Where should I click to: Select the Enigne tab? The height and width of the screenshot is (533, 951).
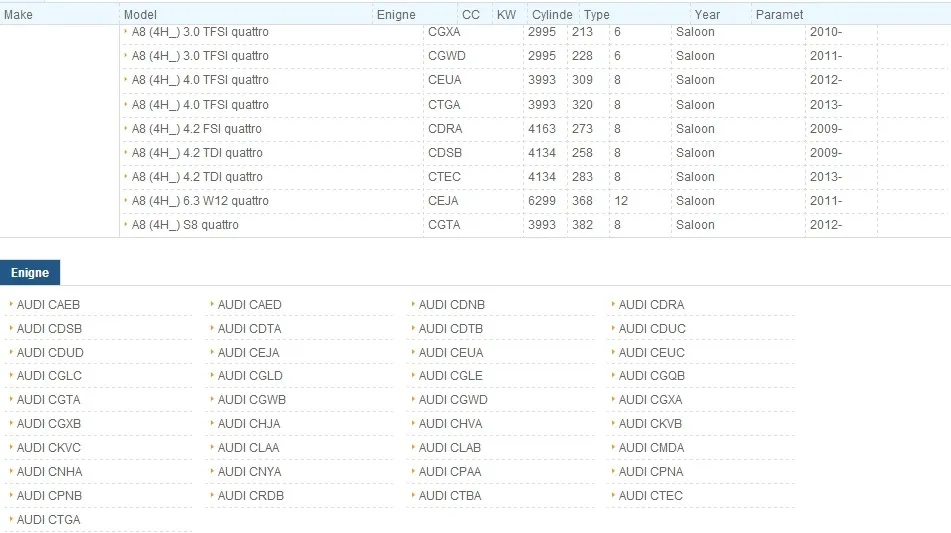click(x=30, y=273)
